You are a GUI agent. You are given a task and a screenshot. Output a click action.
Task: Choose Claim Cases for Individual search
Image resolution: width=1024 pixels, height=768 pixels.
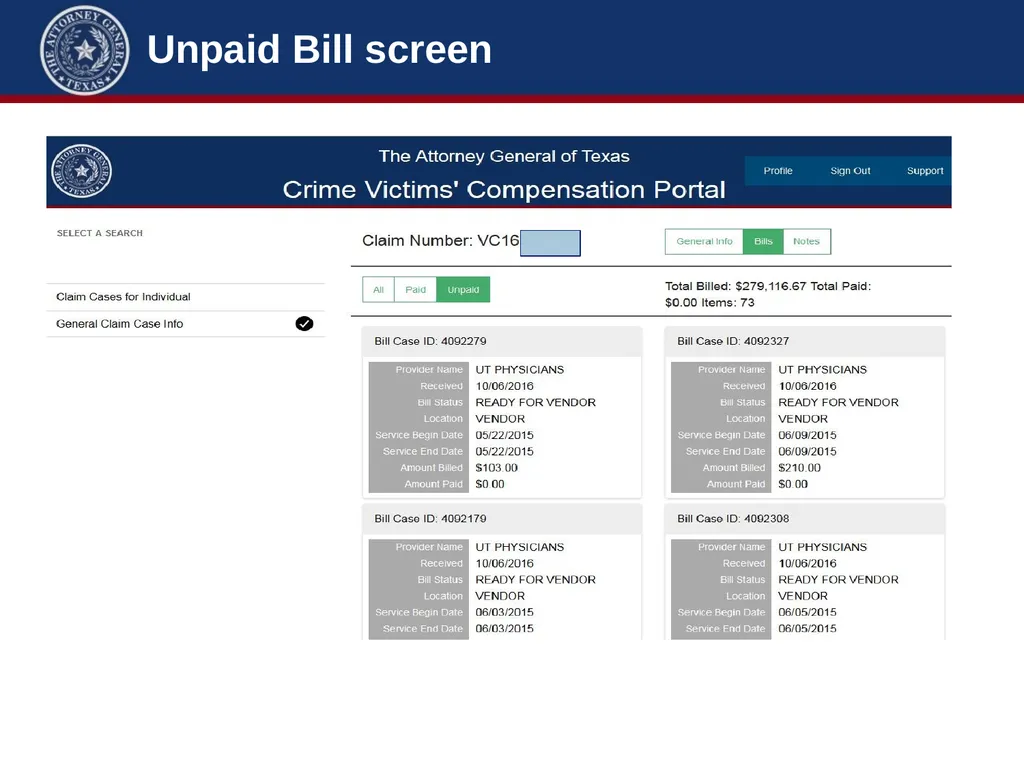pyautogui.click(x=185, y=296)
